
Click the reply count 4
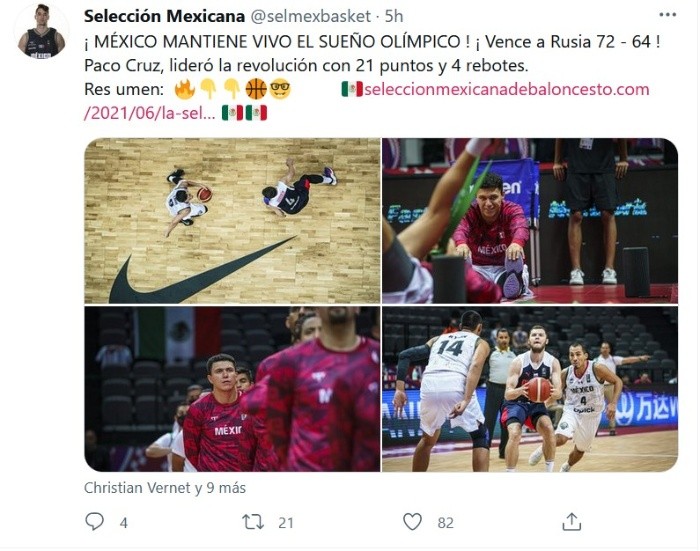[124, 523]
